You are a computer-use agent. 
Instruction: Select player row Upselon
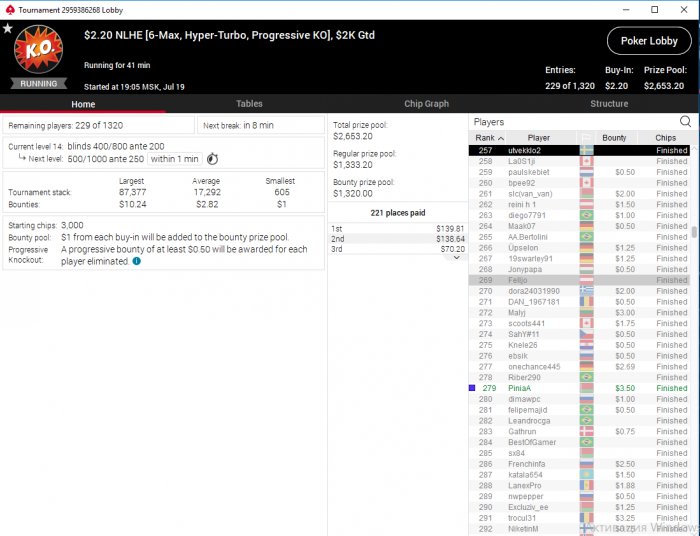[x=579, y=248]
